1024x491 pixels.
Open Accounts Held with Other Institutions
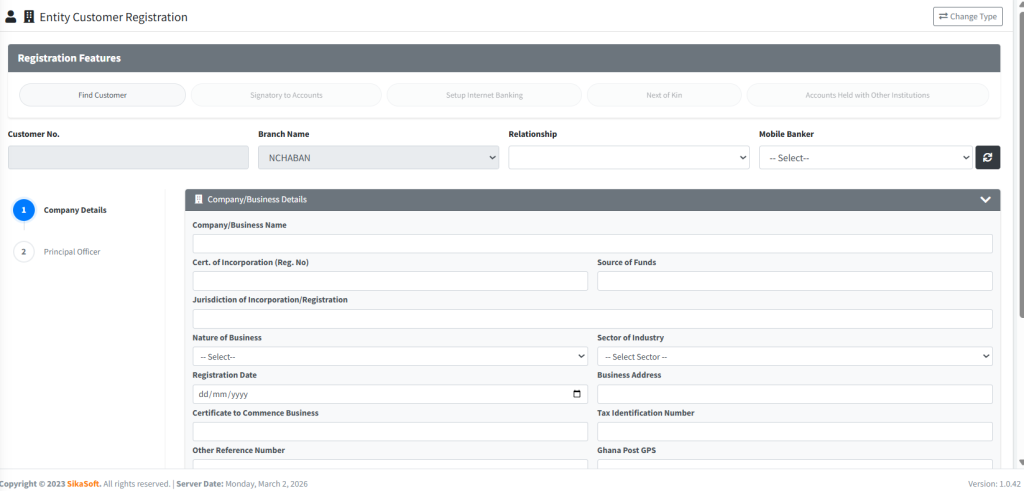(x=867, y=95)
